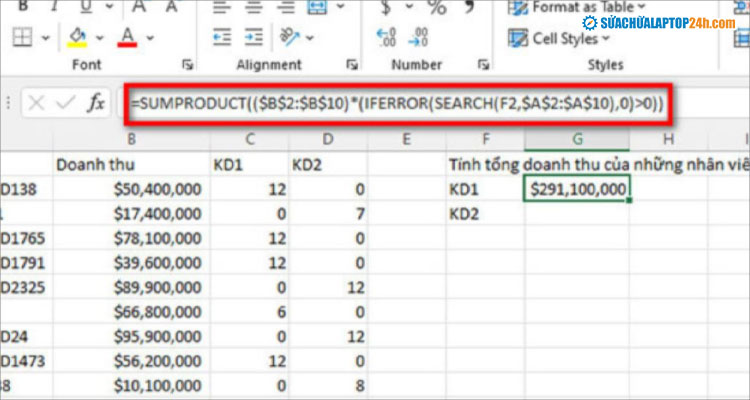This screenshot has width=750, height=400.
Task: Cancel the formula bar entry
Action: click(36, 103)
